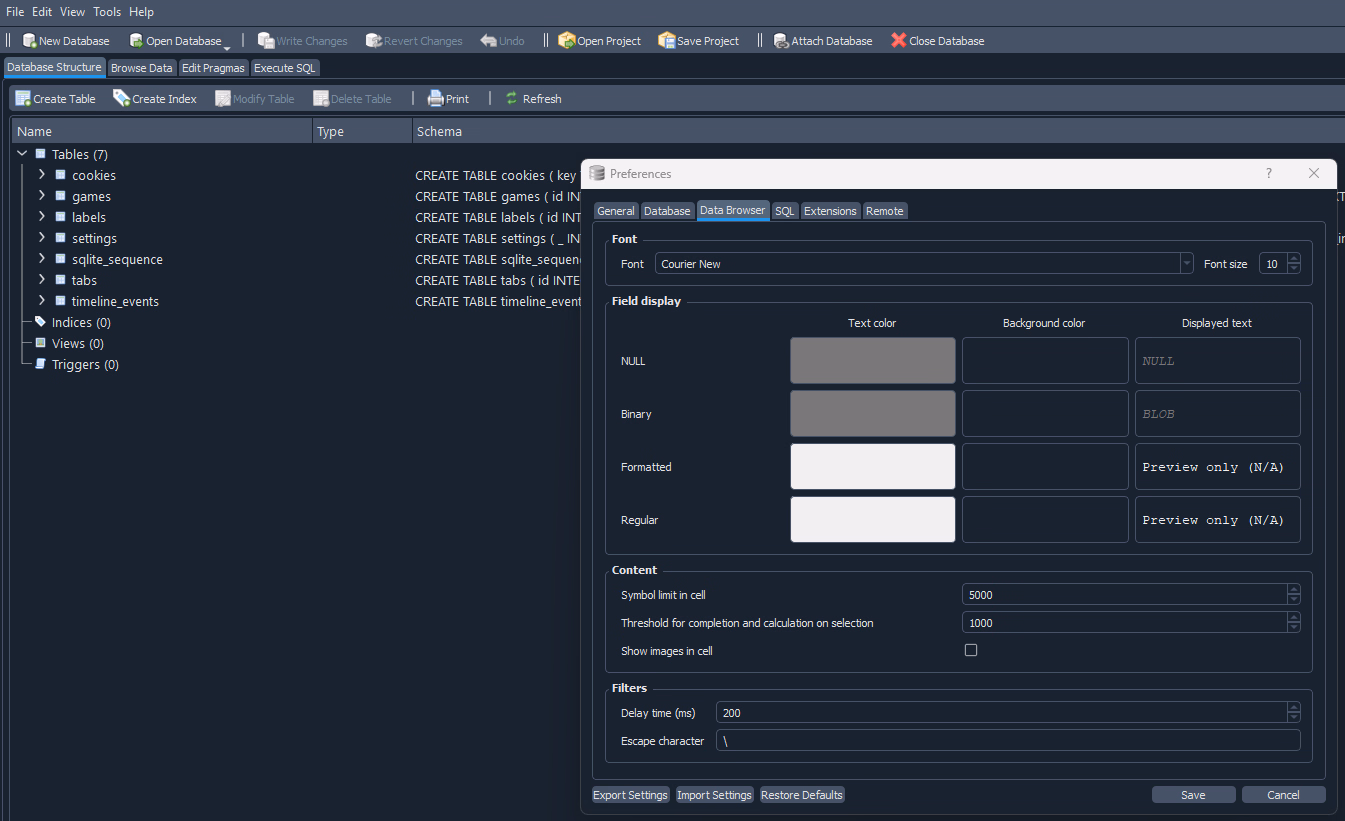Image resolution: width=1345 pixels, height=821 pixels.
Task: Pick the Regular text color swatch
Action: (873, 520)
